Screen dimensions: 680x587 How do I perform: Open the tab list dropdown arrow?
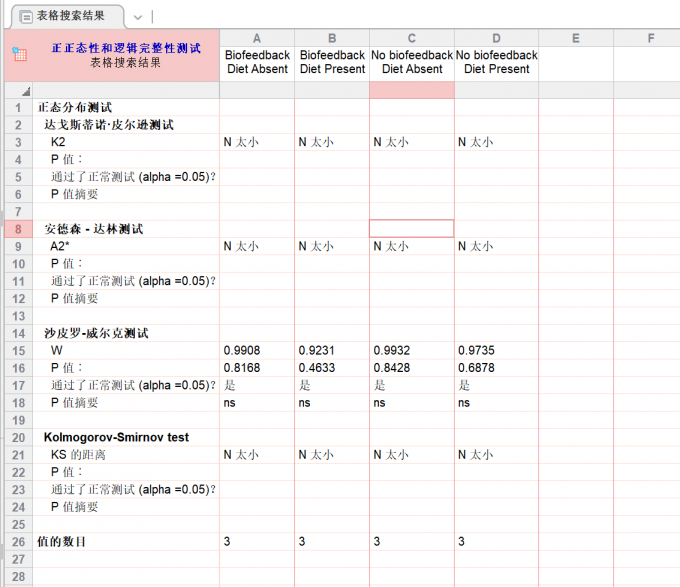[138, 17]
